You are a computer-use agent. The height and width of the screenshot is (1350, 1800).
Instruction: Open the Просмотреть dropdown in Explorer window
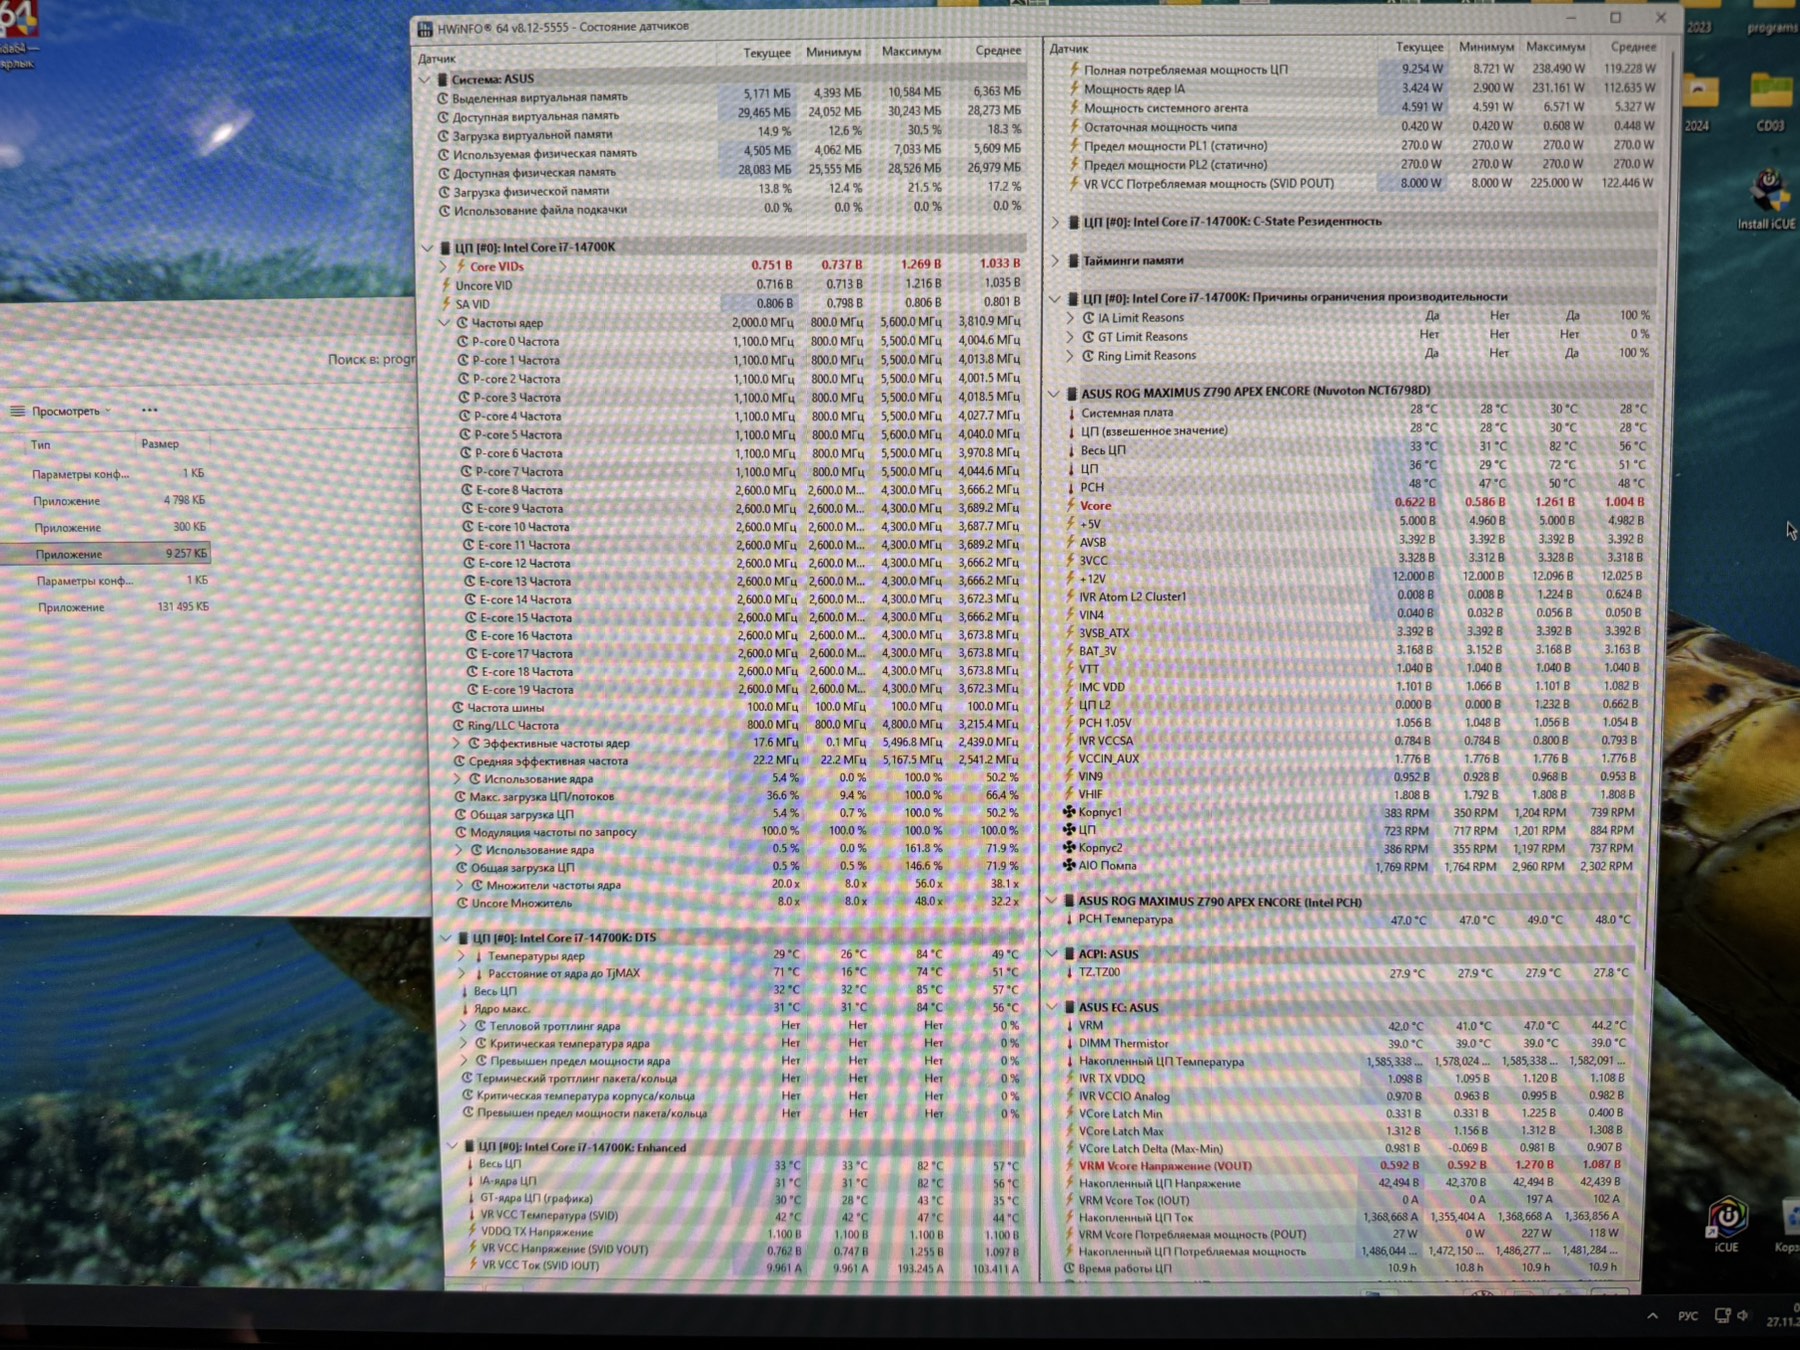[62, 411]
